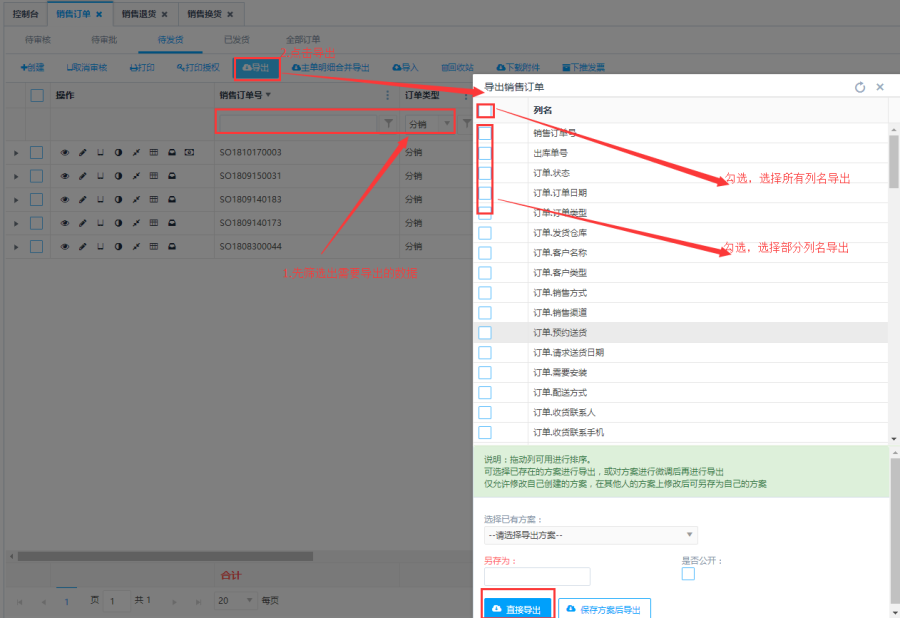Click the table grid icon for order SO1809140183
Viewport: 900px width, 618px height.
[x=153, y=199]
